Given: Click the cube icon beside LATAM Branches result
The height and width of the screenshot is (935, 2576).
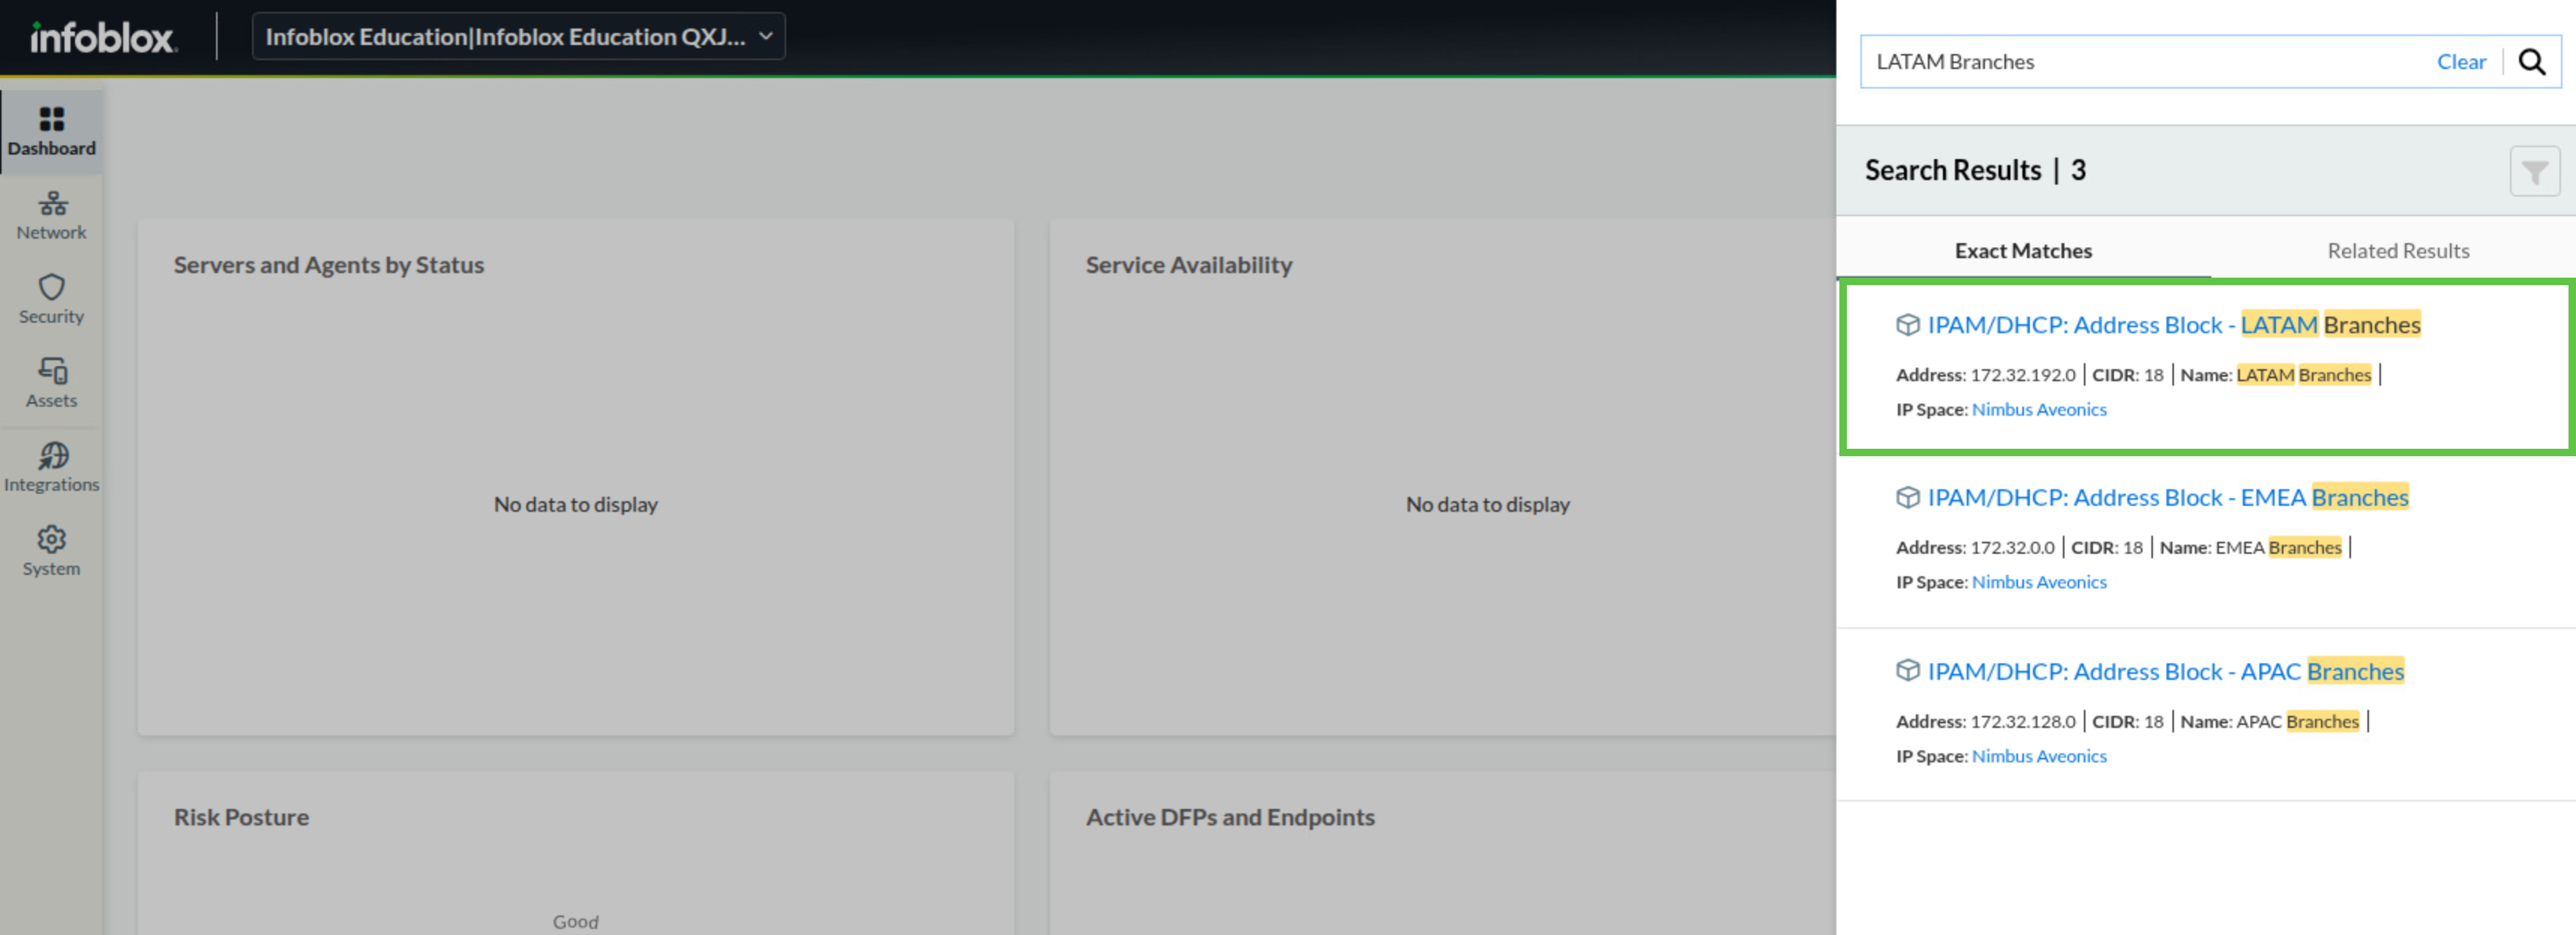Looking at the screenshot, I should point(1907,325).
